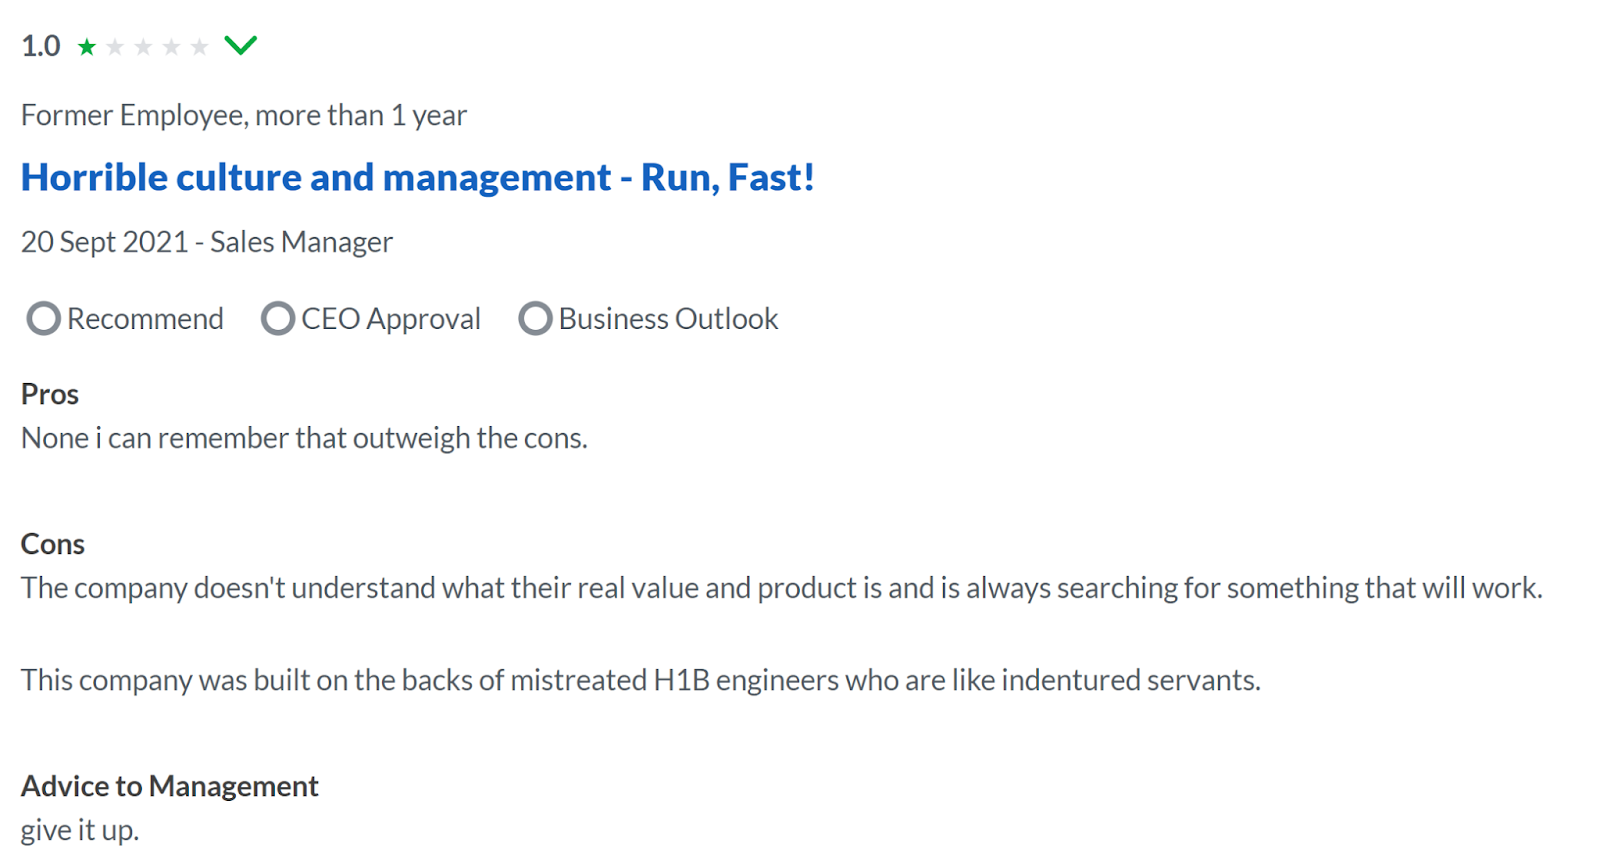The height and width of the screenshot is (855, 1600).
Task: Click the sentence about real value and product
Action: point(782,588)
